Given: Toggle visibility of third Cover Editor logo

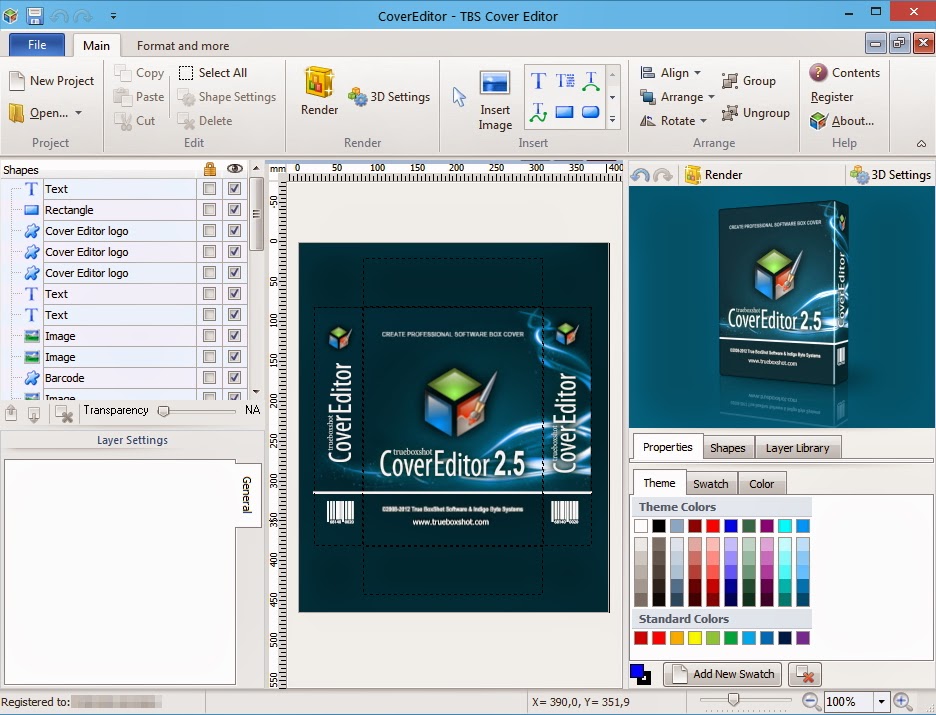Looking at the screenshot, I should [x=234, y=272].
